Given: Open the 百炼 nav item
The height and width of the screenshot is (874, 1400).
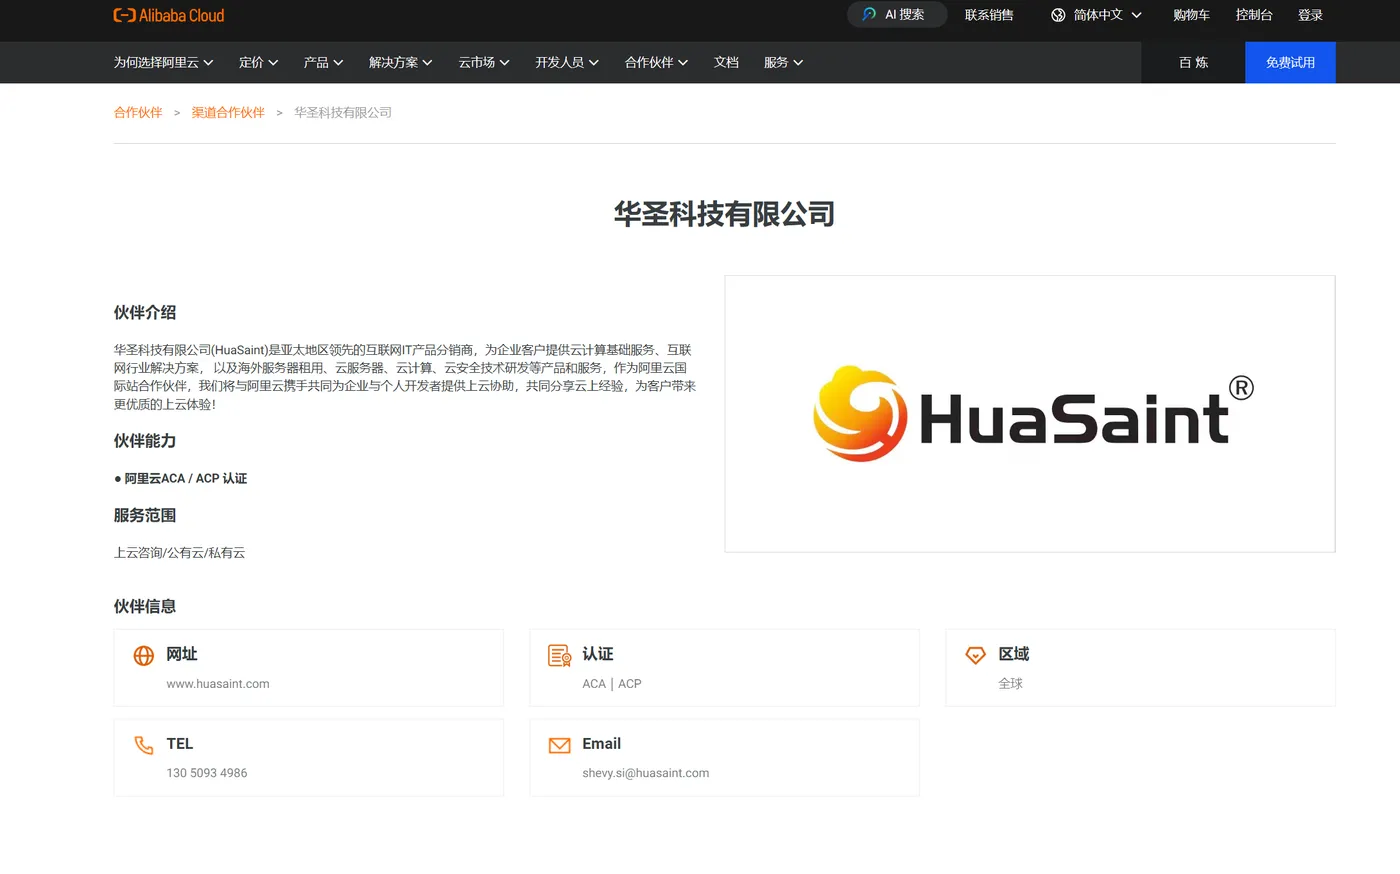Looking at the screenshot, I should (x=1193, y=62).
